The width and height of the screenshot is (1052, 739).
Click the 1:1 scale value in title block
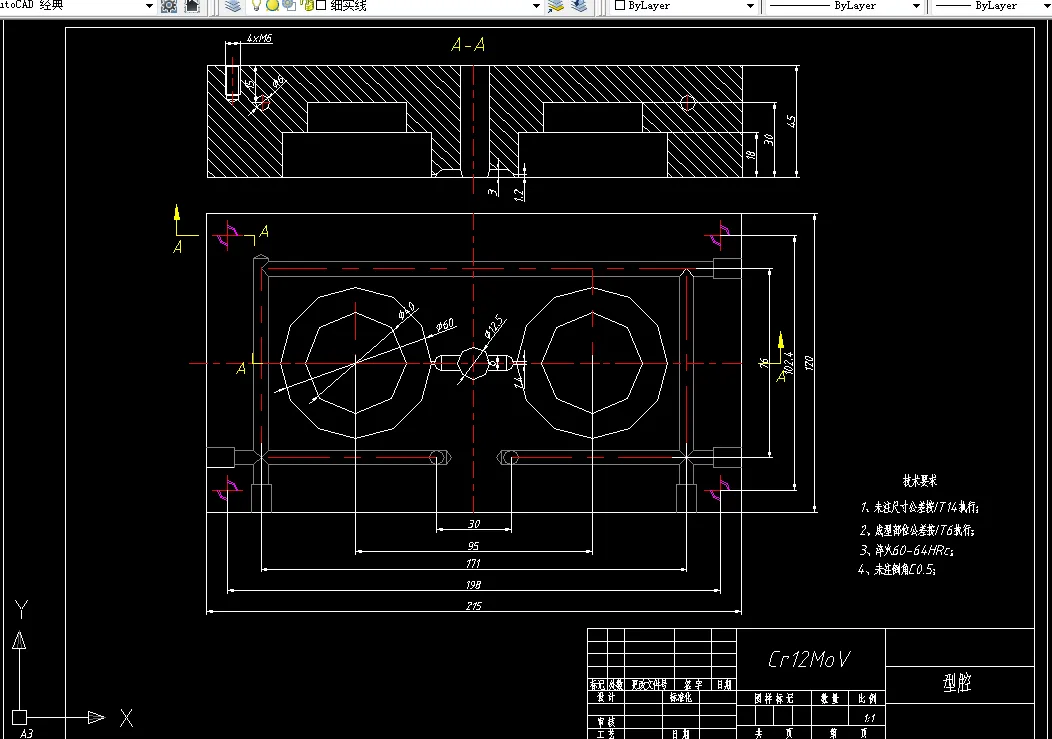pos(870,718)
